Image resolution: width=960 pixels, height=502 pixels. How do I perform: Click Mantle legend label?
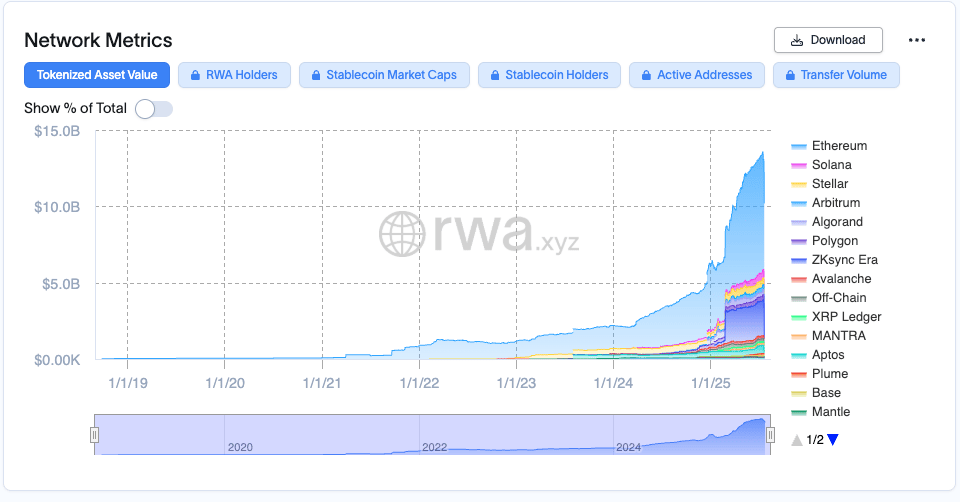[x=831, y=411]
